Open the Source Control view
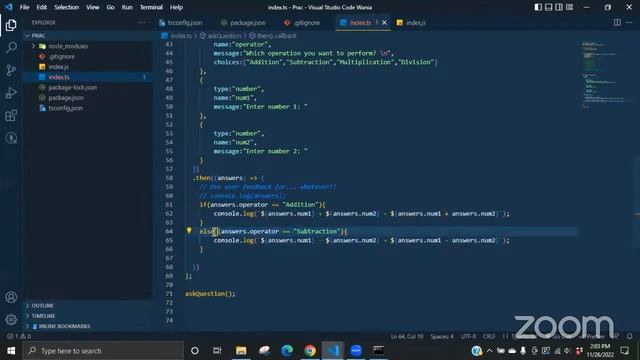Image resolution: width=640 pixels, height=360 pixels. (x=11, y=70)
